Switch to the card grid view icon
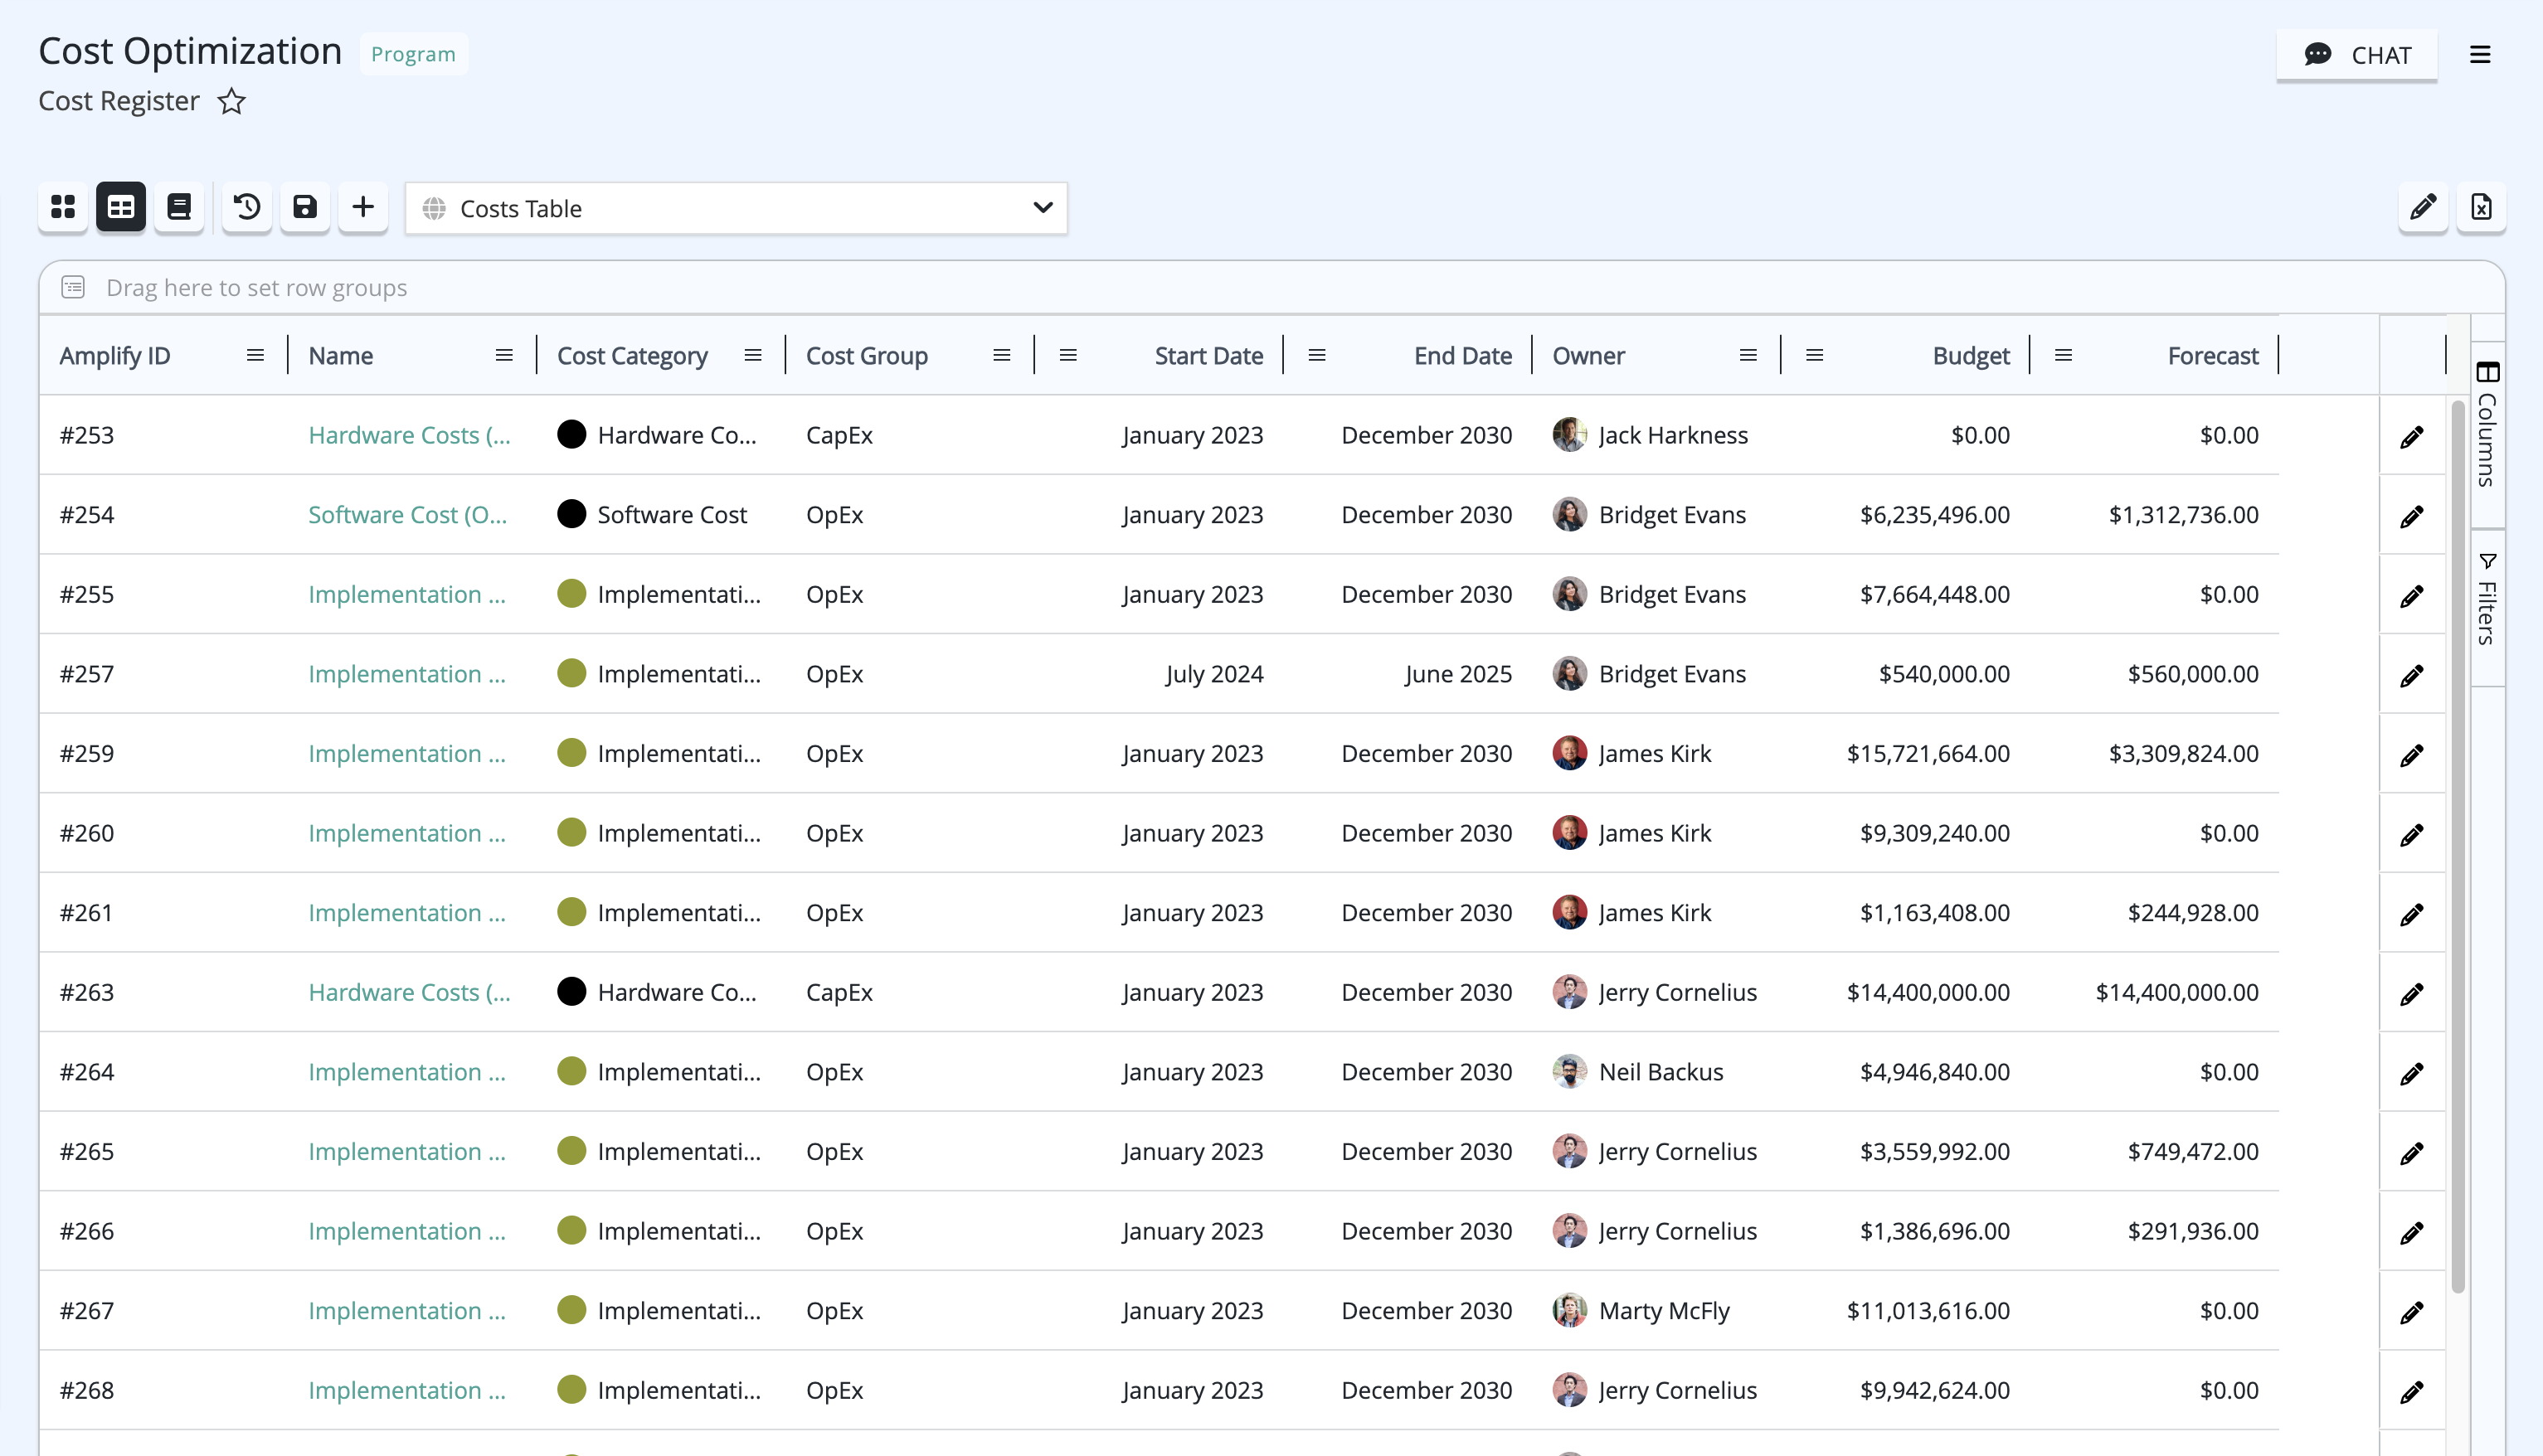The image size is (2543, 1456). 63,207
